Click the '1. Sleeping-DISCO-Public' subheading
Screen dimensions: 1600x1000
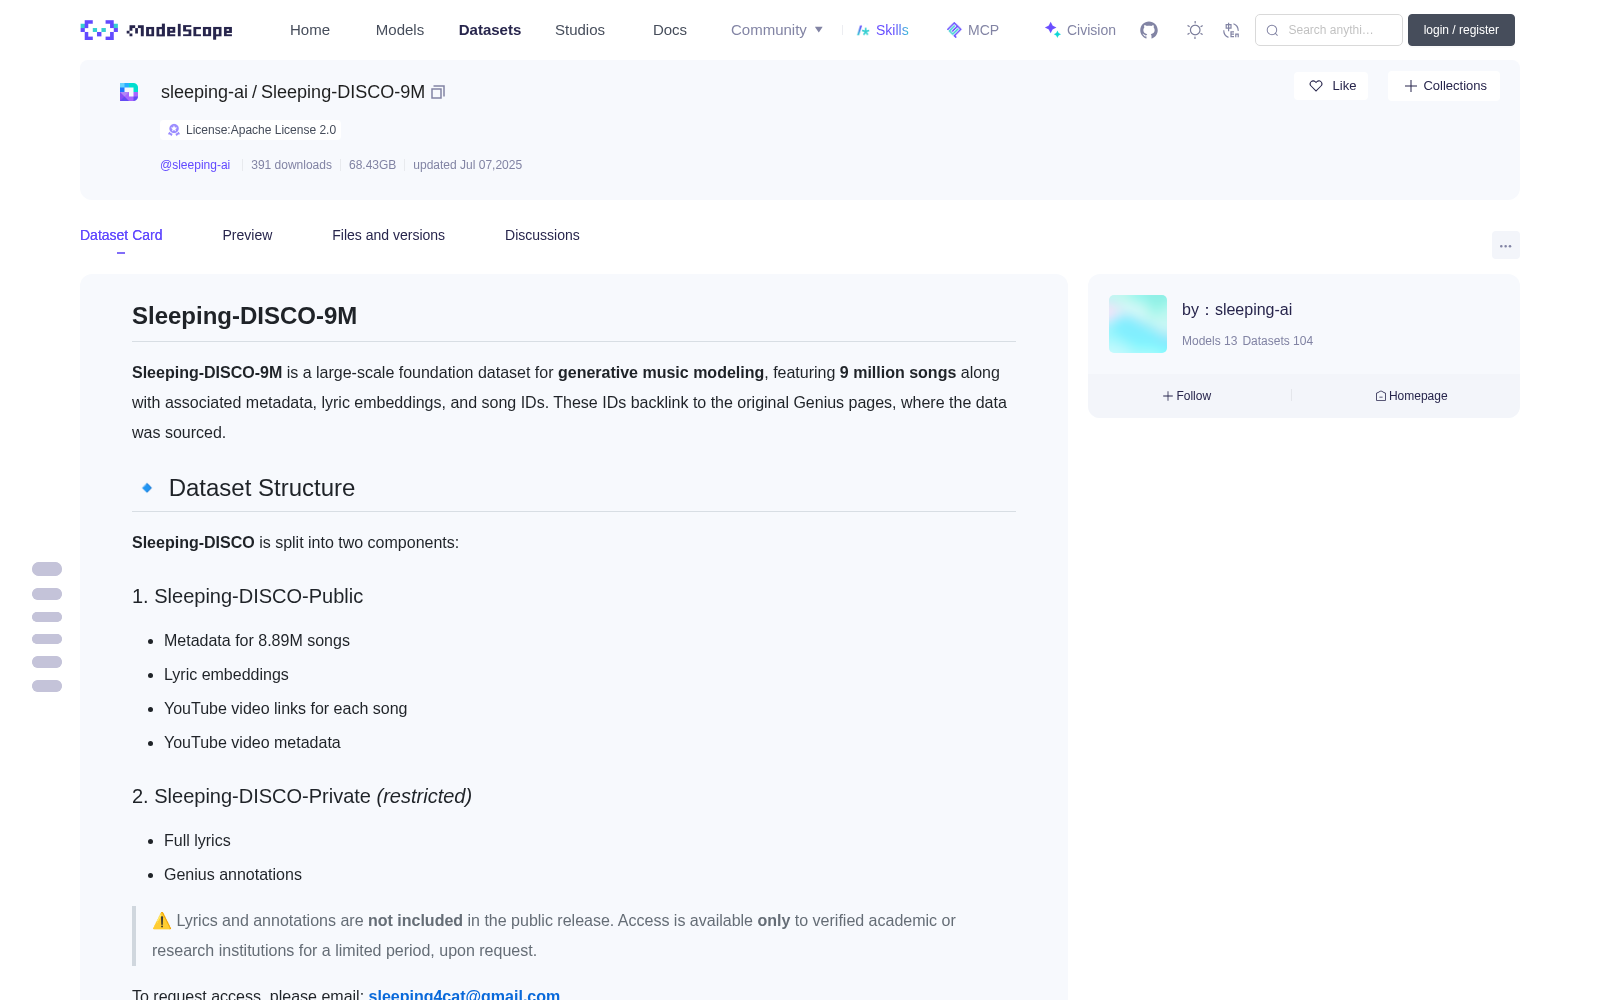pos(247,596)
